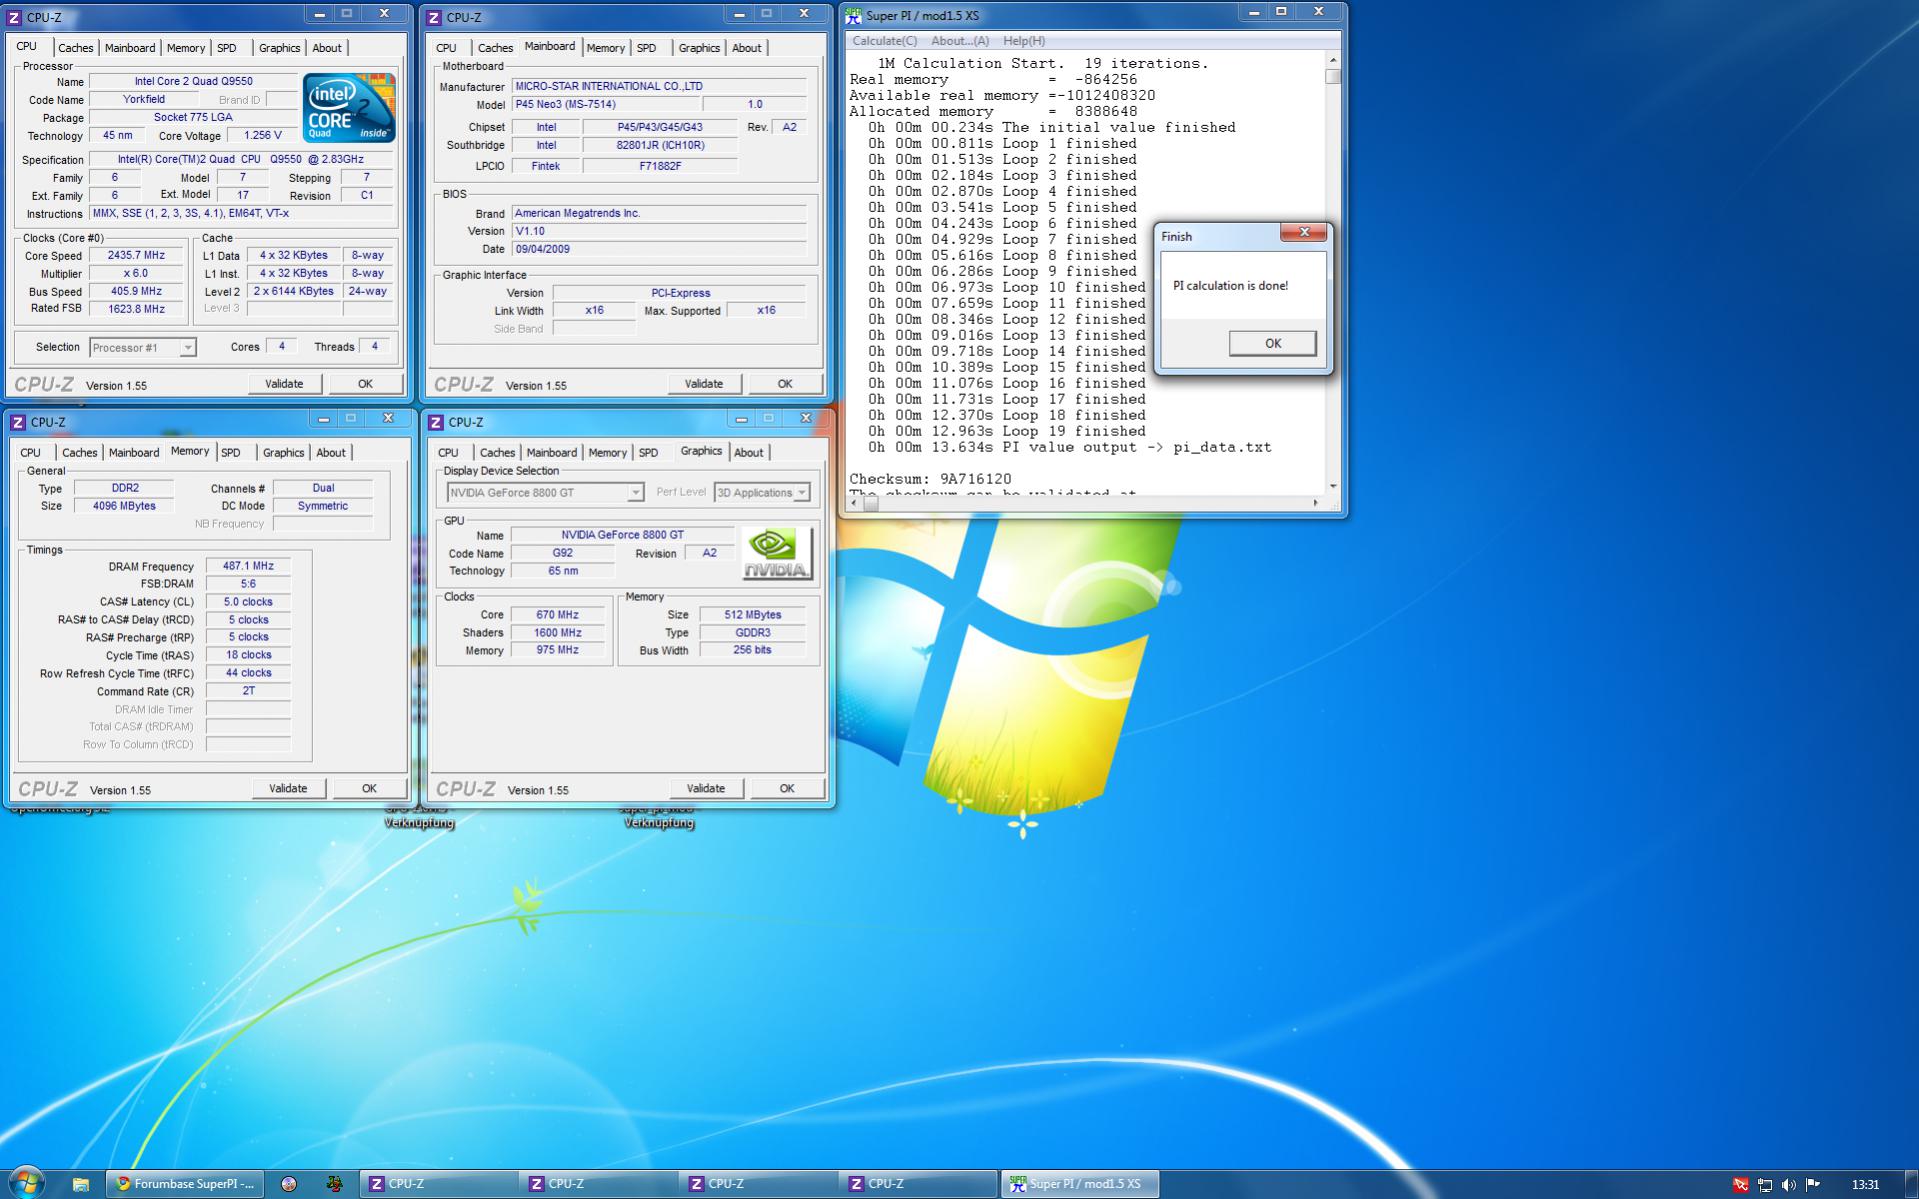Click the Intel Core 2 Quad logo
The height and width of the screenshot is (1199, 1919).
click(349, 107)
